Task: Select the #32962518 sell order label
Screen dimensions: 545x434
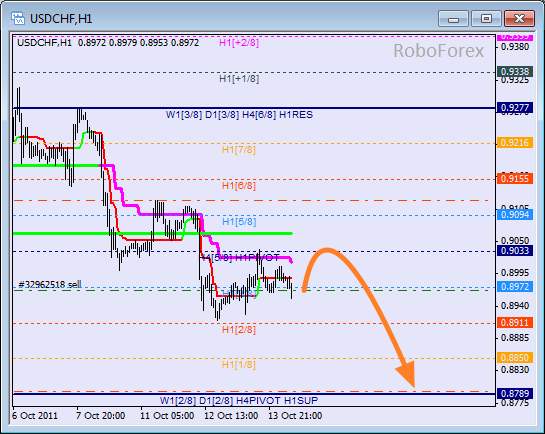Action: (x=50, y=285)
